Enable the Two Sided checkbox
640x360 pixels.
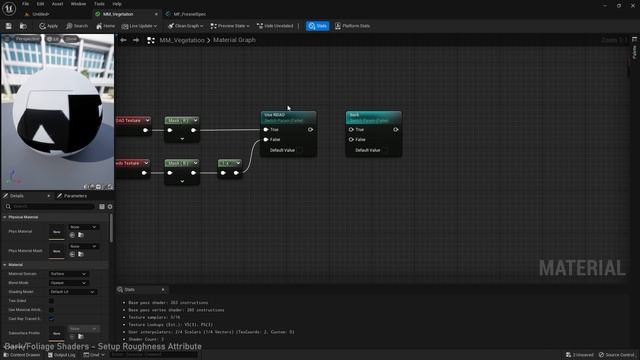pyautogui.click(x=51, y=301)
